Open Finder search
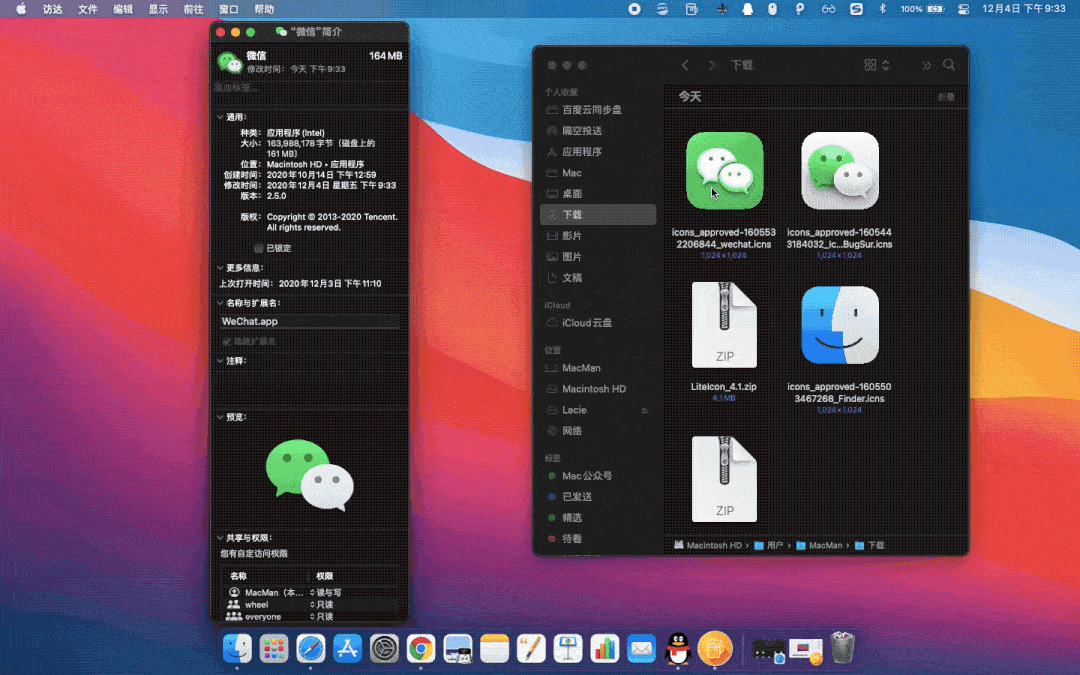This screenshot has width=1080, height=675. click(948, 65)
